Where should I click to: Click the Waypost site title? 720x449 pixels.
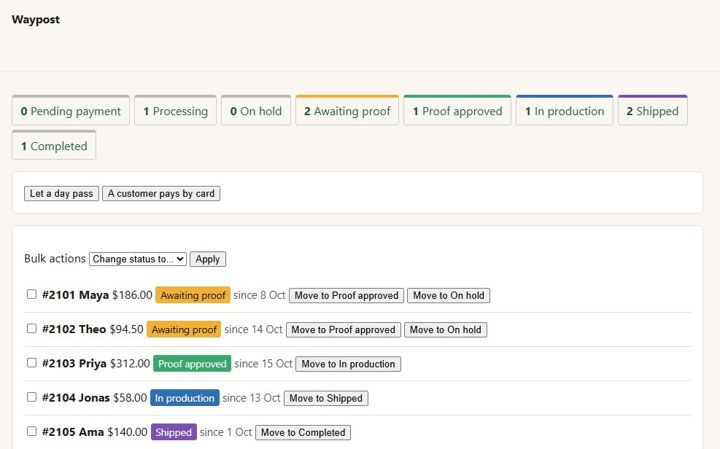coord(36,19)
